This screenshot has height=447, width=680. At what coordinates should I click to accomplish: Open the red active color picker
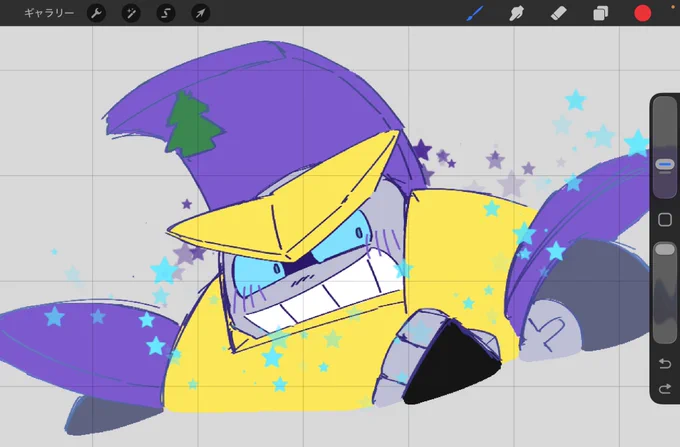(642, 13)
